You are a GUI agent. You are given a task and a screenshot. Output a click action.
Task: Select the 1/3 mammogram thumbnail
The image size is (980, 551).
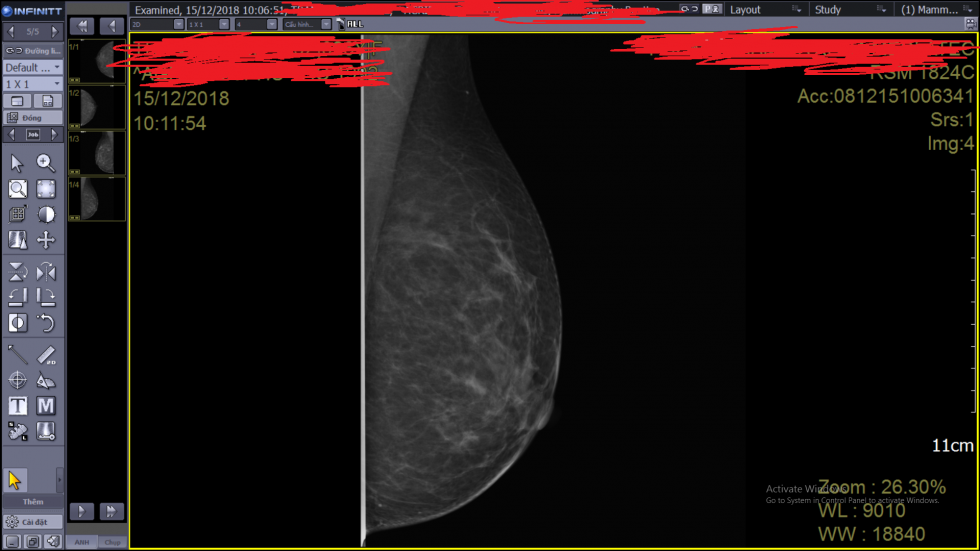pos(97,153)
